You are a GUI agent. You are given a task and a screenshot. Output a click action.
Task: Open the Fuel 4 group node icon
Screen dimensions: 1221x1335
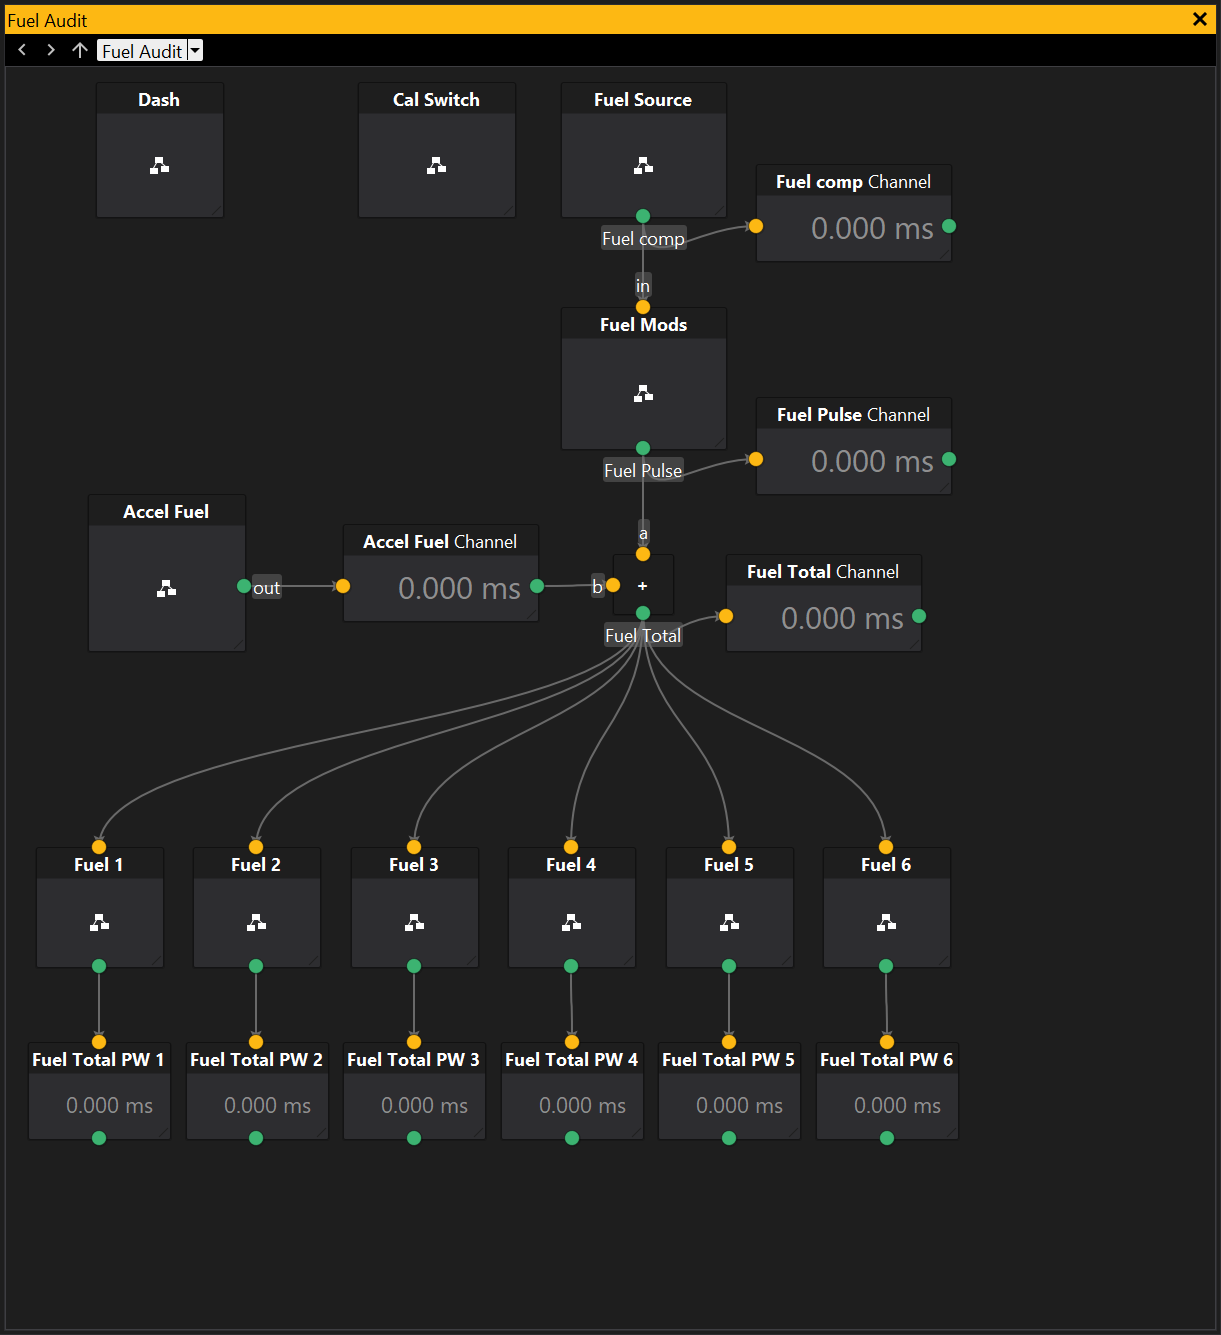click(x=571, y=923)
